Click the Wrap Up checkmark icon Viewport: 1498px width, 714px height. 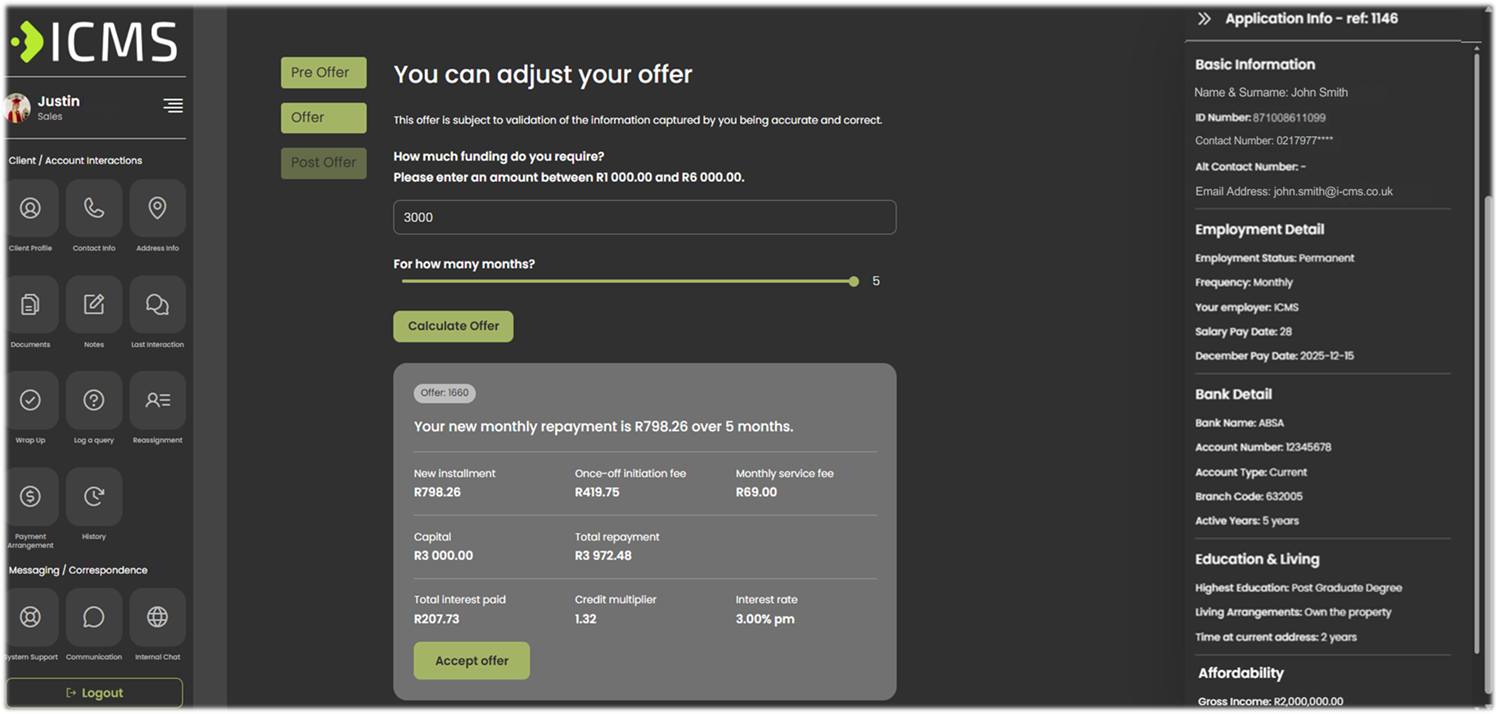click(x=30, y=400)
